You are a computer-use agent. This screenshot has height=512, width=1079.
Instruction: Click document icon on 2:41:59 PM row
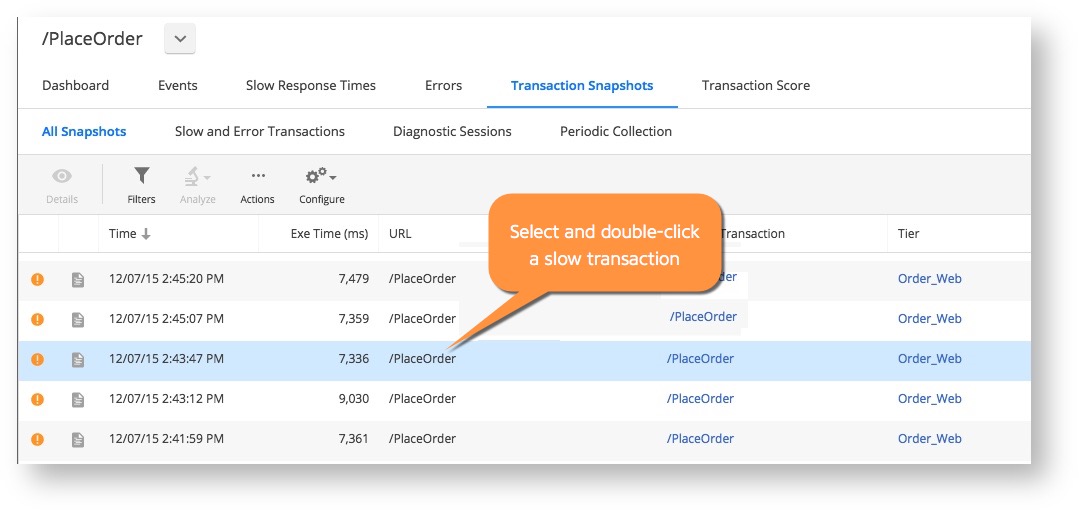78,439
